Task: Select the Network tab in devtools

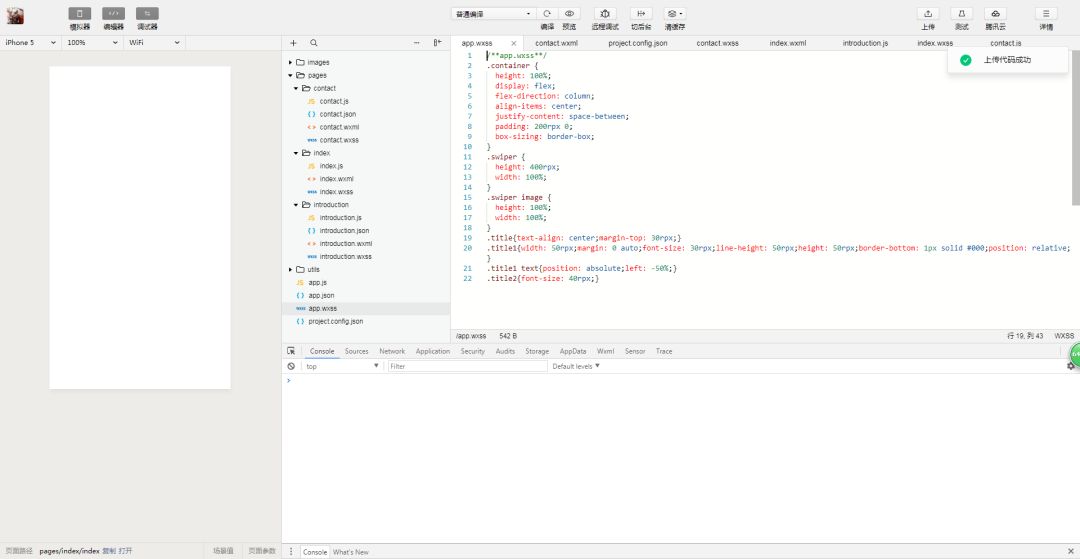Action: point(392,351)
